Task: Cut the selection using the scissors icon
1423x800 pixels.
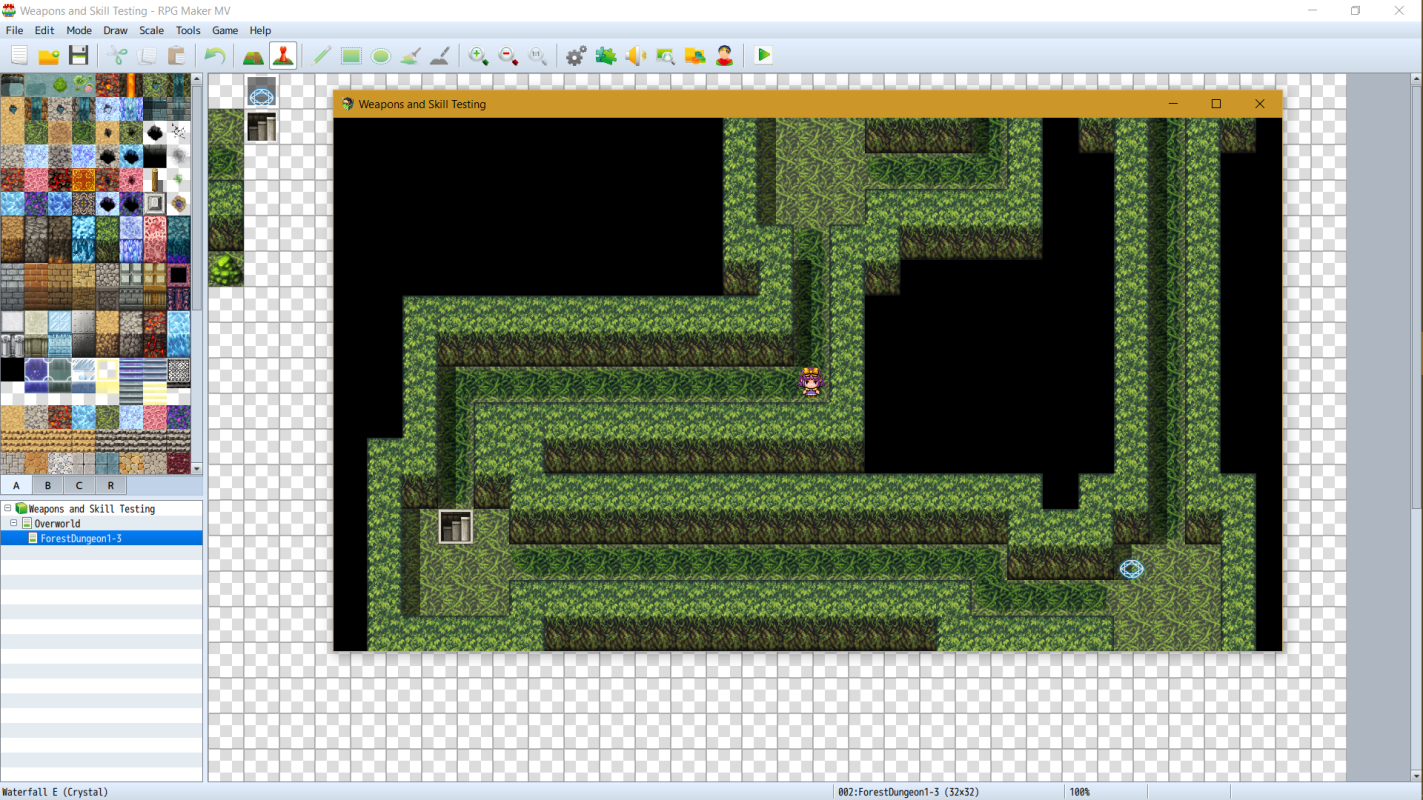Action: tap(117, 56)
